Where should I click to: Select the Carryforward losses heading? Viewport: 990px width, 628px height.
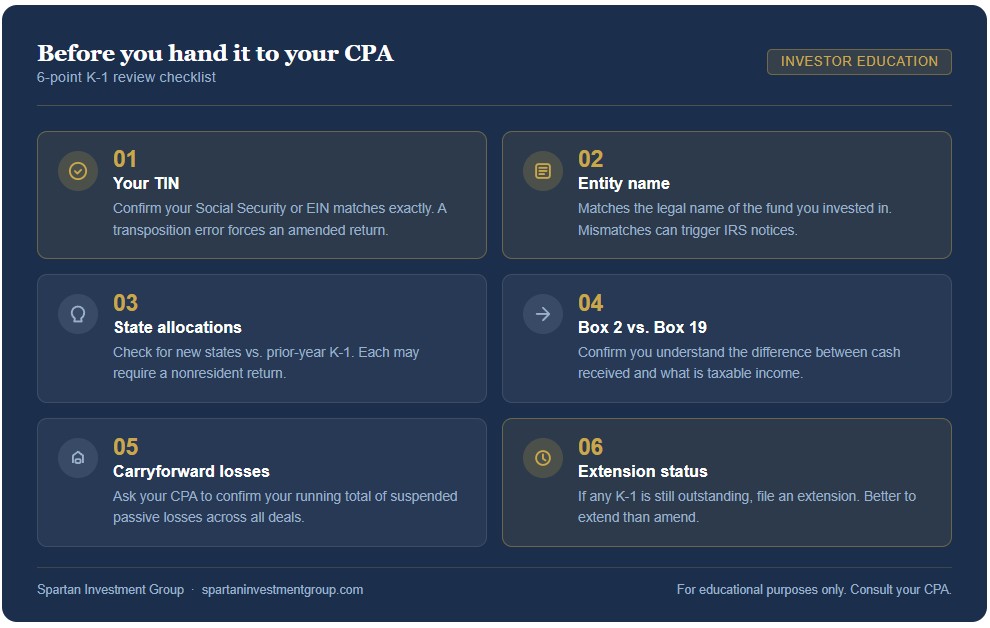[191, 472]
